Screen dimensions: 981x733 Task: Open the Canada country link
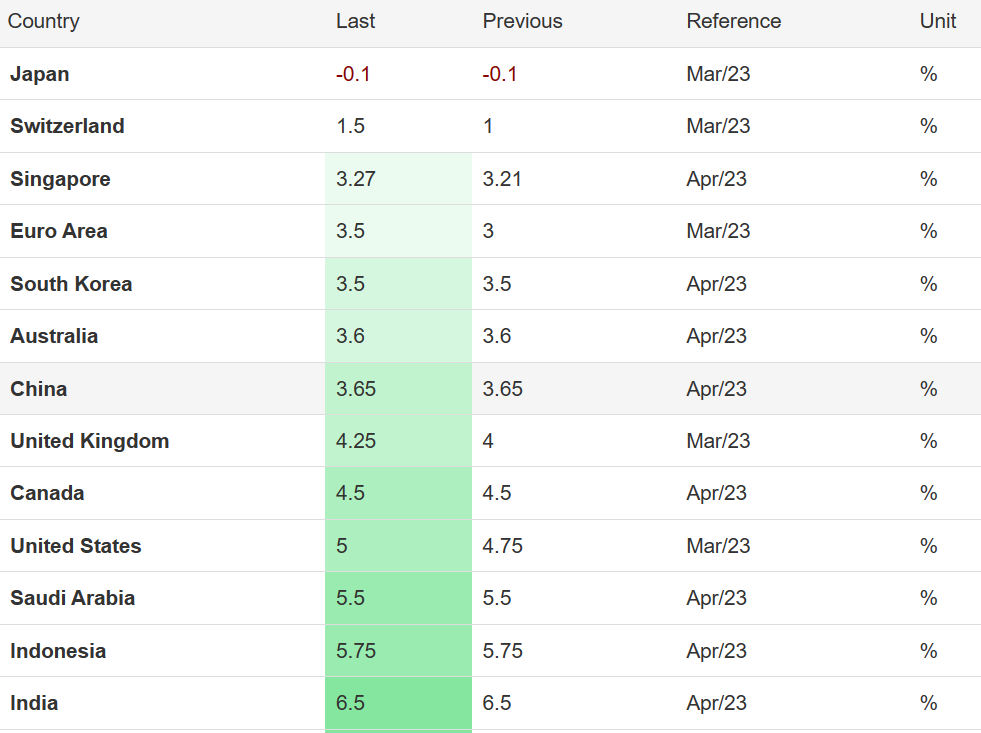coord(47,493)
